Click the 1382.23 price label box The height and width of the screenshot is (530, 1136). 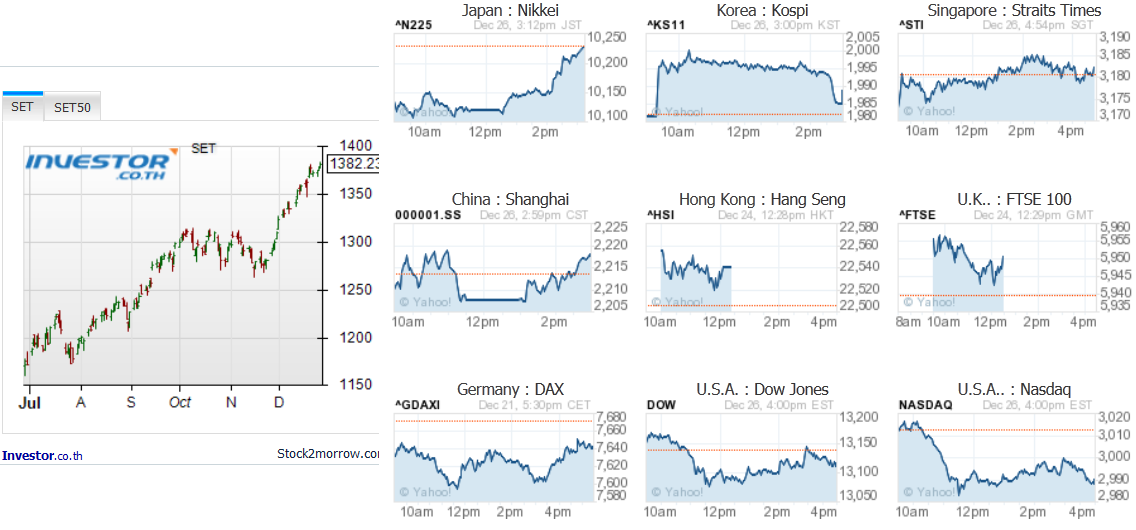(354, 164)
